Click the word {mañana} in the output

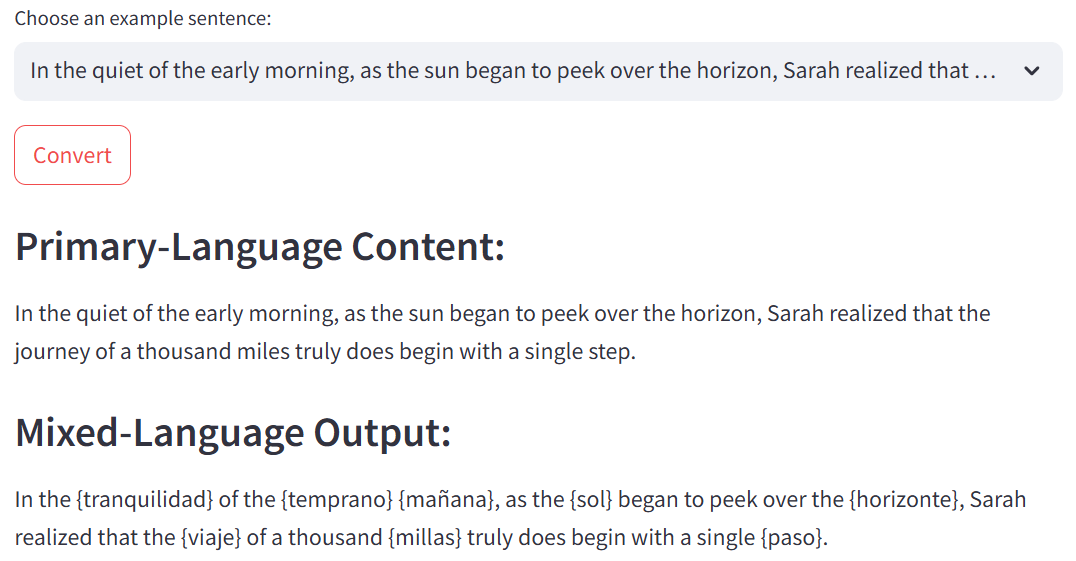point(447,499)
